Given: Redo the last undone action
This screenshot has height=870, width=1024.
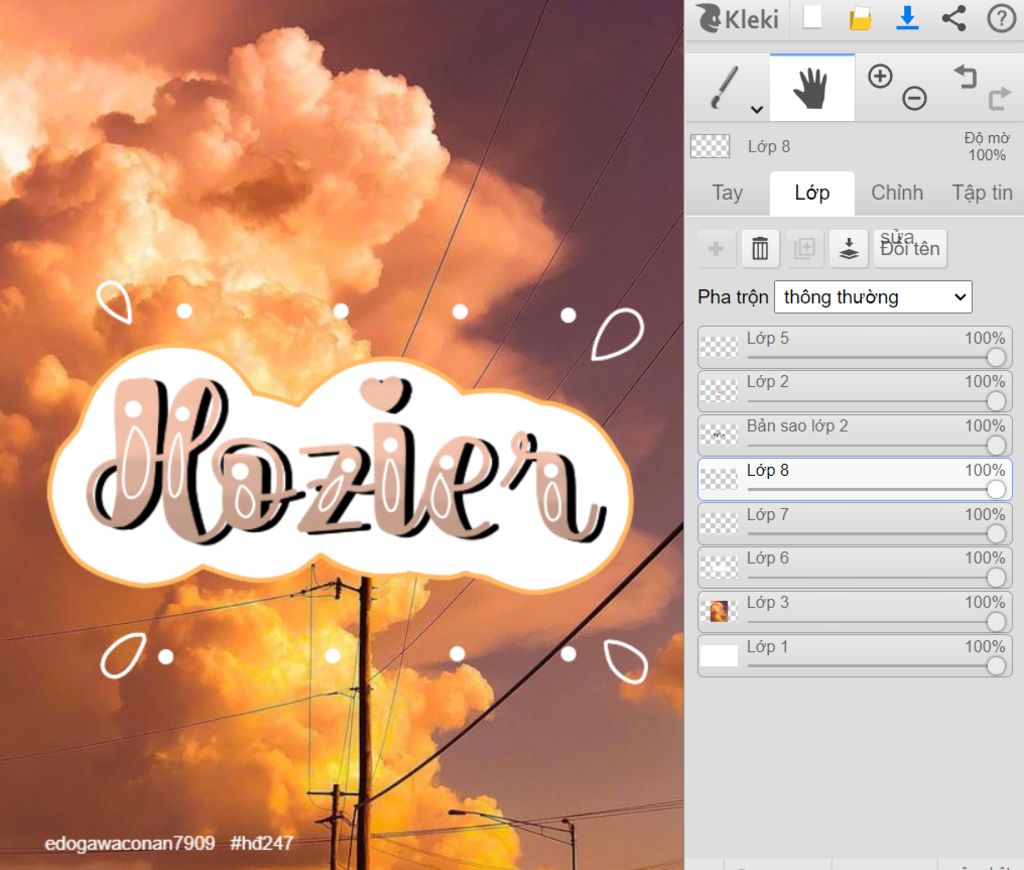Looking at the screenshot, I should tap(999, 99).
